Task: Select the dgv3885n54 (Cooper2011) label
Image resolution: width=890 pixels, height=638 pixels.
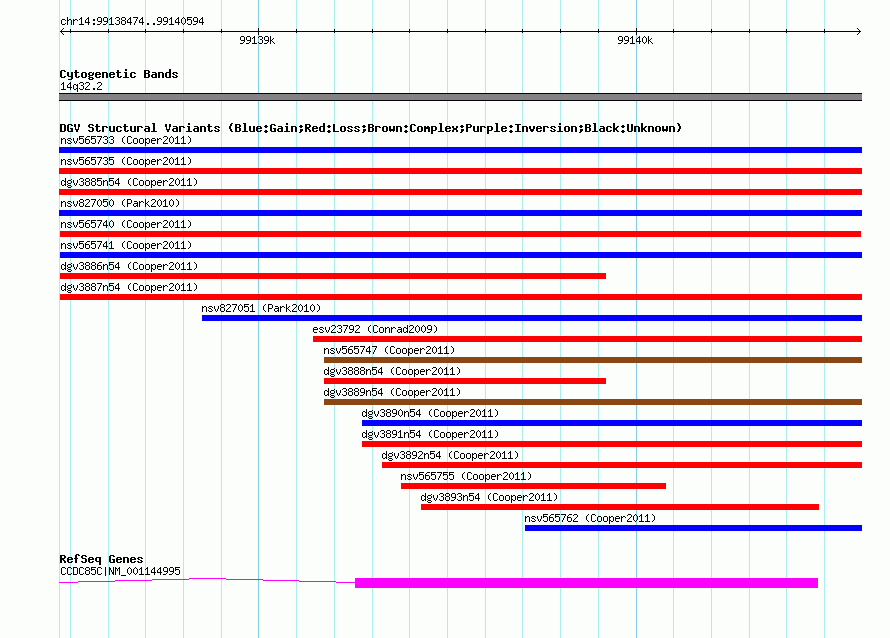Action: (129, 182)
